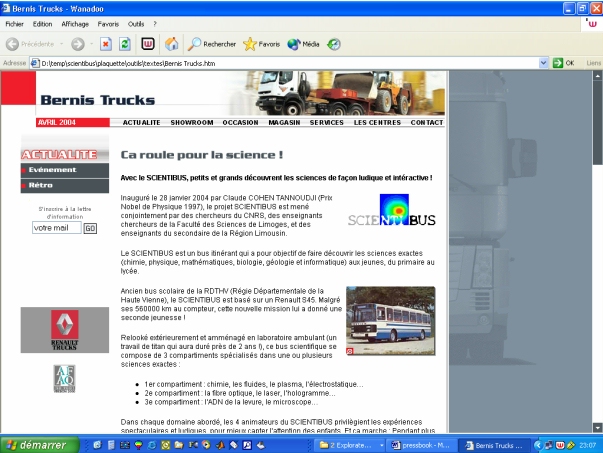Open the Affichage menu
The image size is (603, 453).
pos(76,23)
